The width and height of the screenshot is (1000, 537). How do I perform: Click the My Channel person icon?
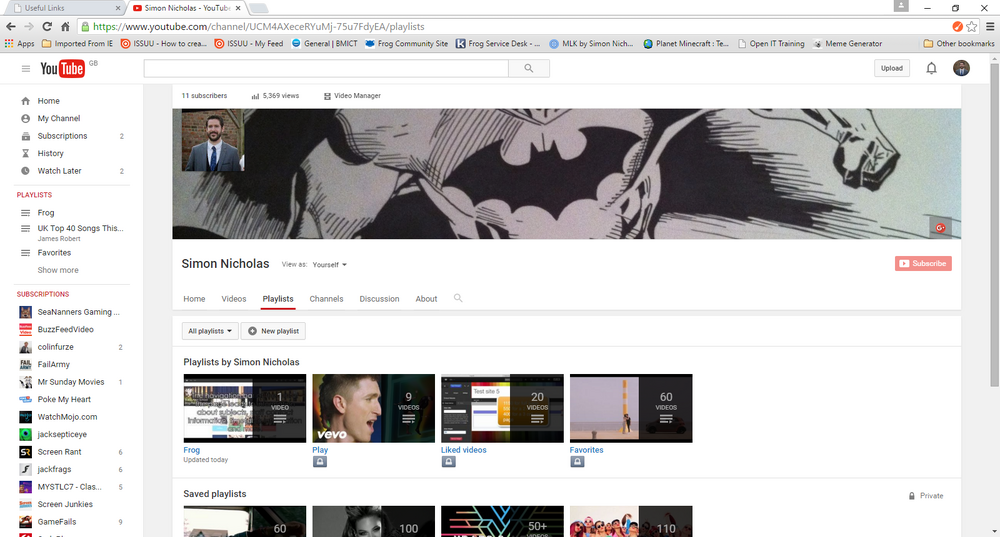pos(26,119)
